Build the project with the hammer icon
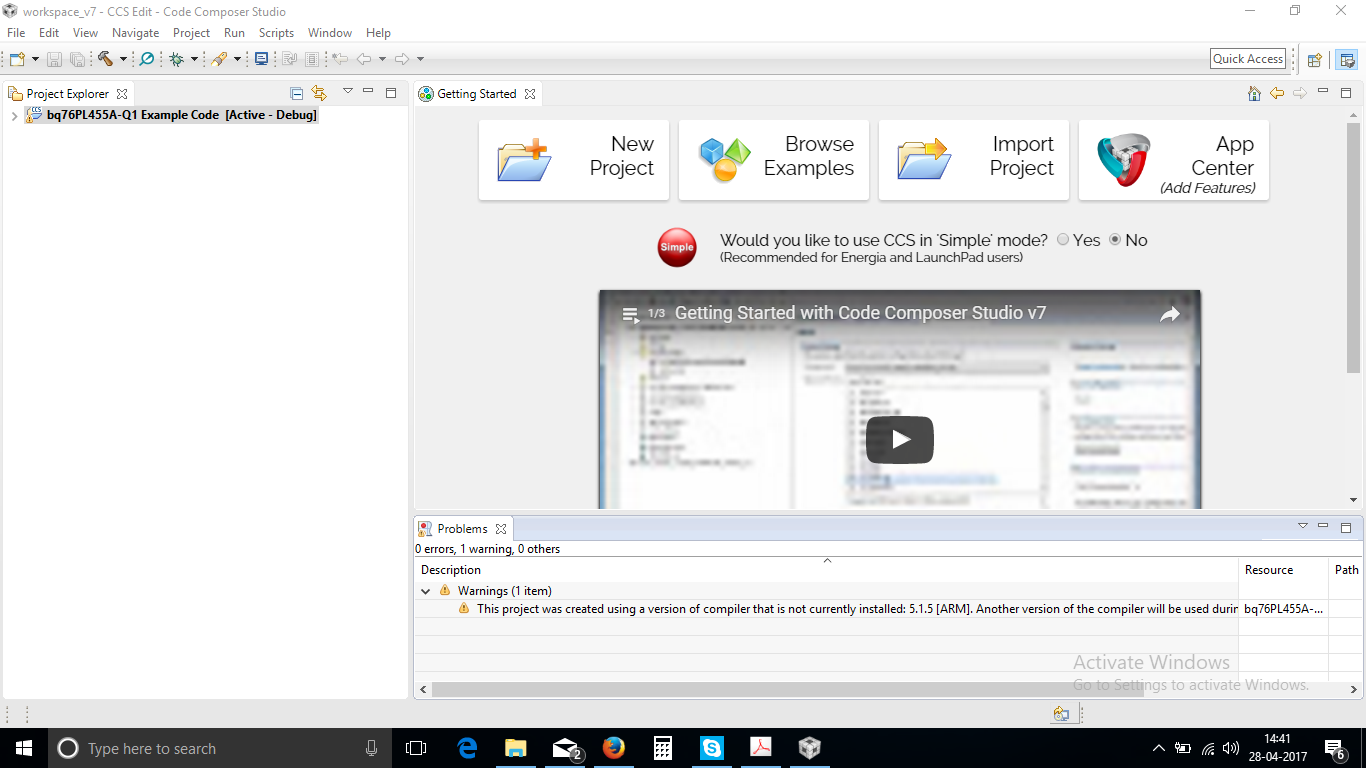 click(x=105, y=59)
